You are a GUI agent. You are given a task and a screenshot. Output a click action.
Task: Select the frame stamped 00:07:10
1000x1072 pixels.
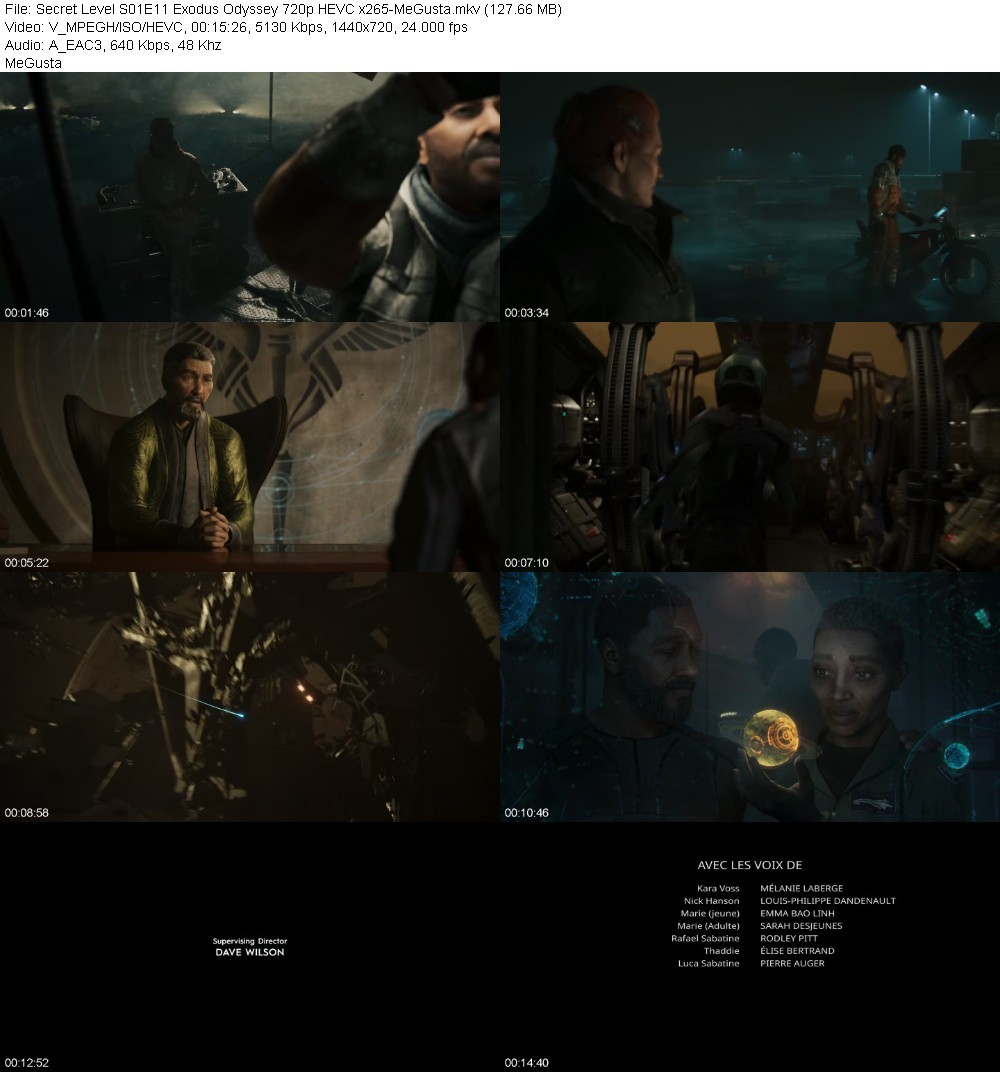pos(750,446)
